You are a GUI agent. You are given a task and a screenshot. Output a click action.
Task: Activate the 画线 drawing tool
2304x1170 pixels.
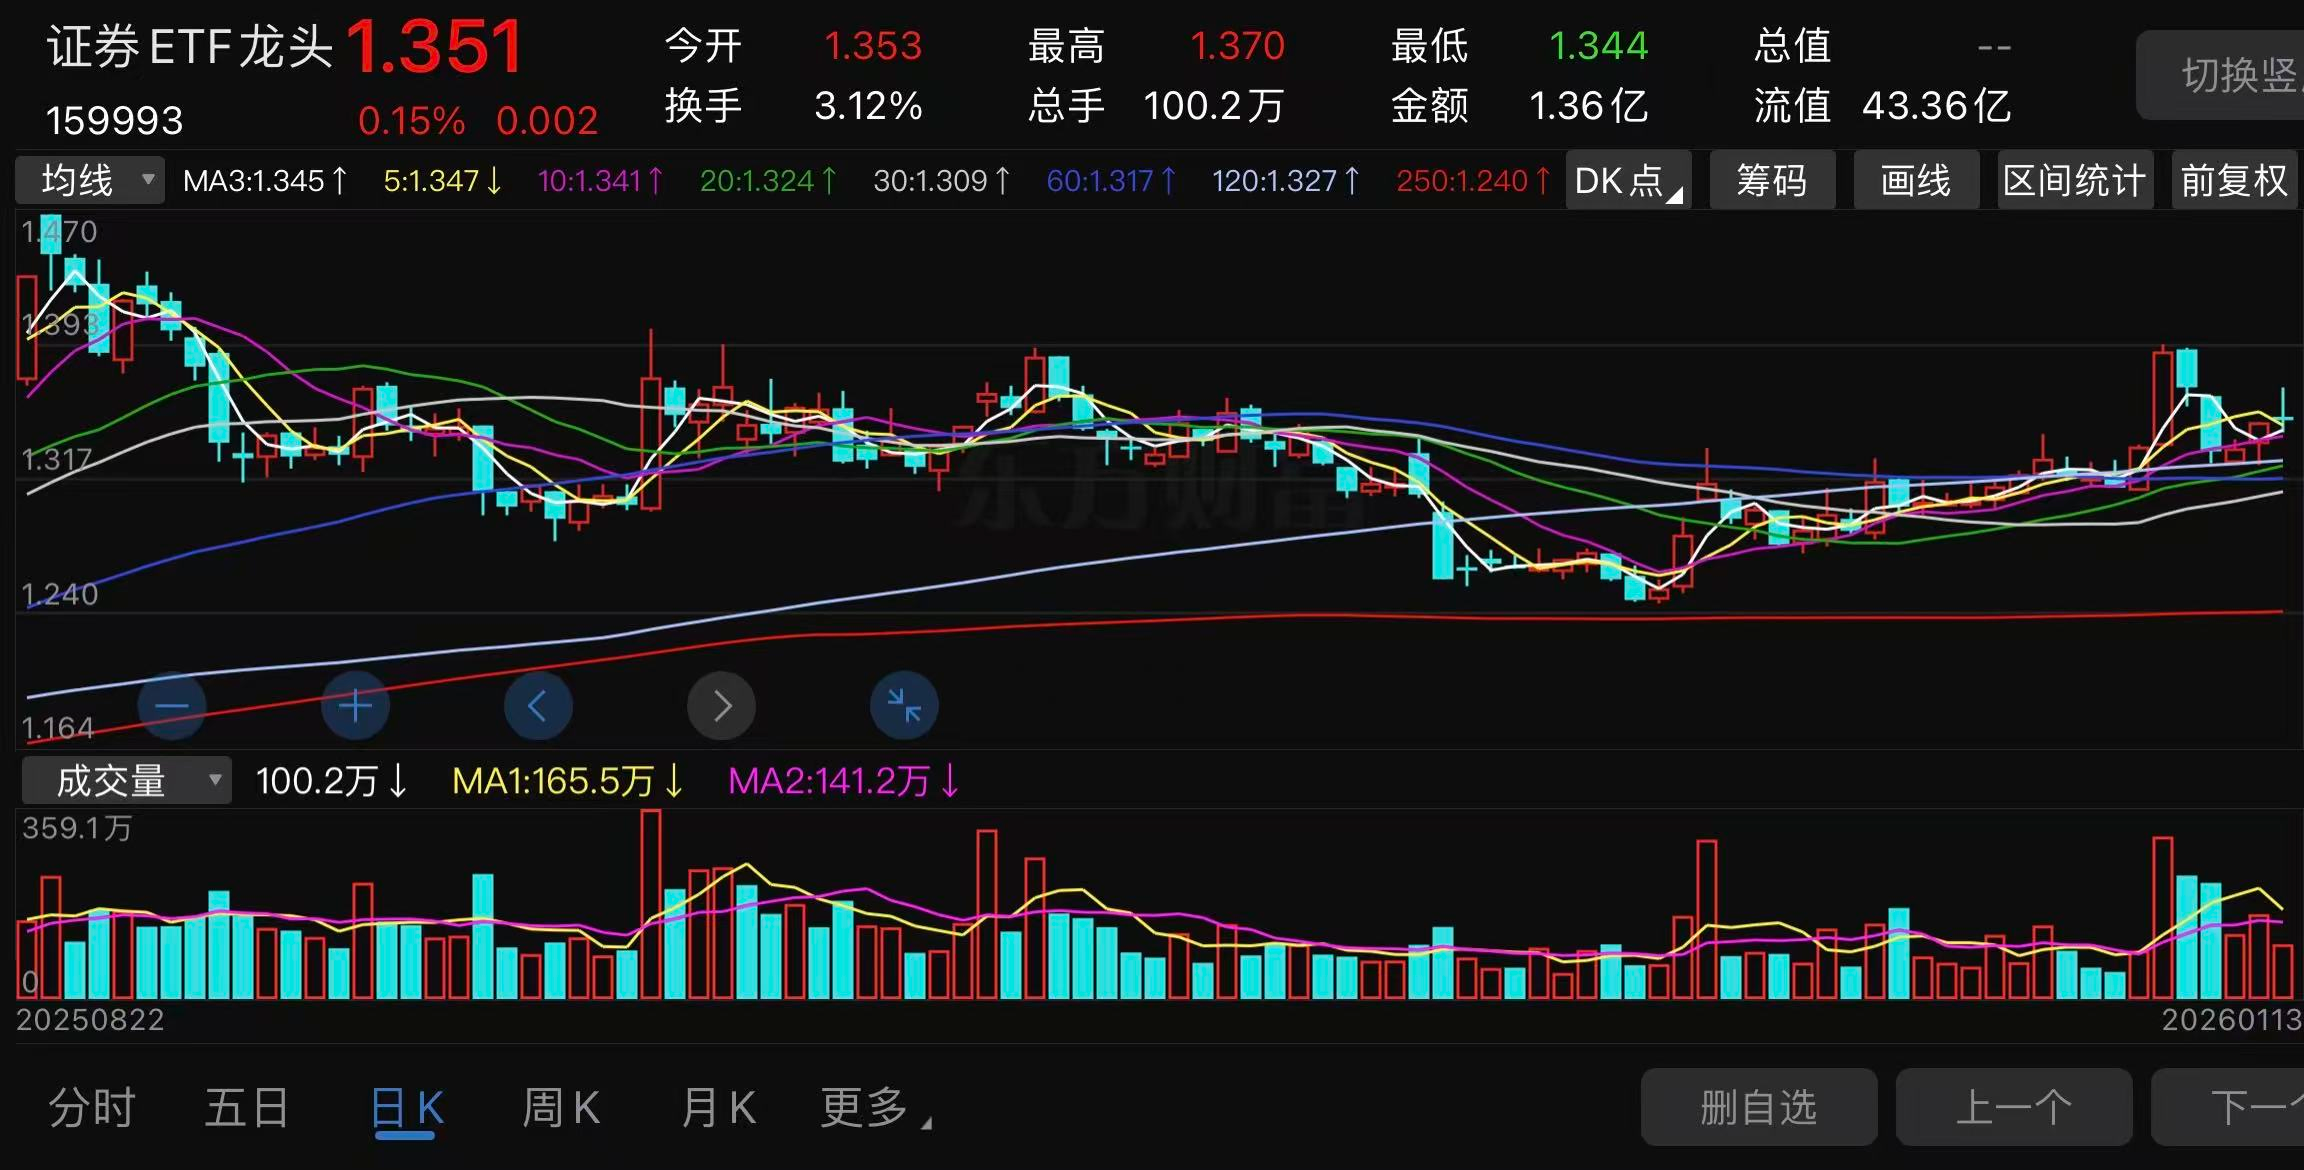coord(1916,181)
